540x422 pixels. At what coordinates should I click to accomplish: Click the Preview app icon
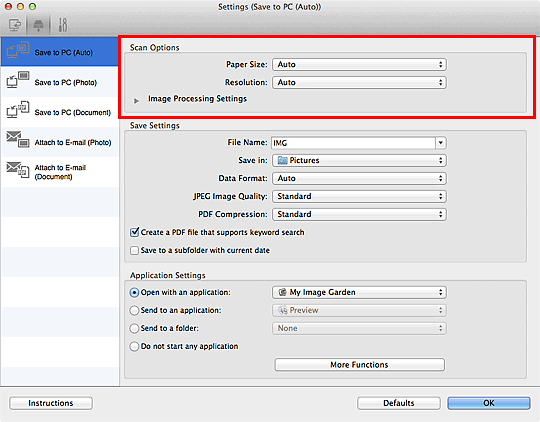point(283,310)
